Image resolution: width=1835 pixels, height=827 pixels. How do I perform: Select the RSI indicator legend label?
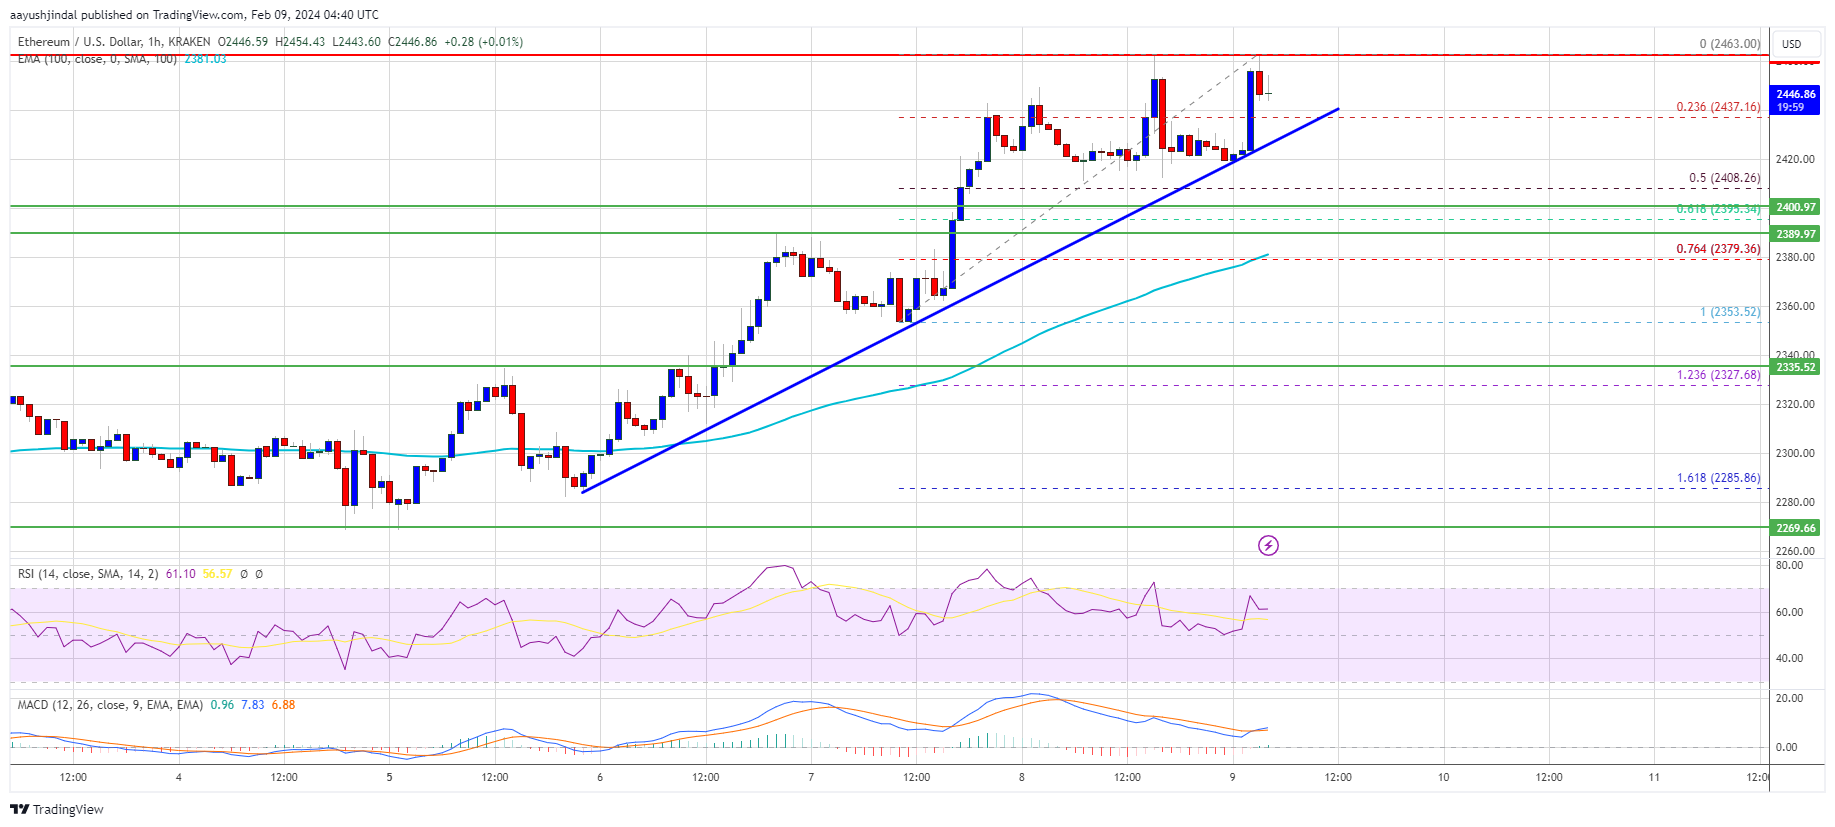click(88, 574)
